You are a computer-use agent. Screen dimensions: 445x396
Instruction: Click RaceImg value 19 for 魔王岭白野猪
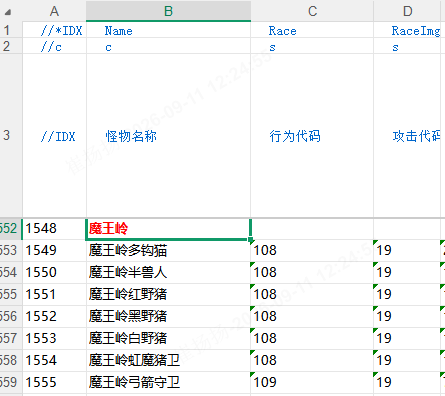[407, 338]
